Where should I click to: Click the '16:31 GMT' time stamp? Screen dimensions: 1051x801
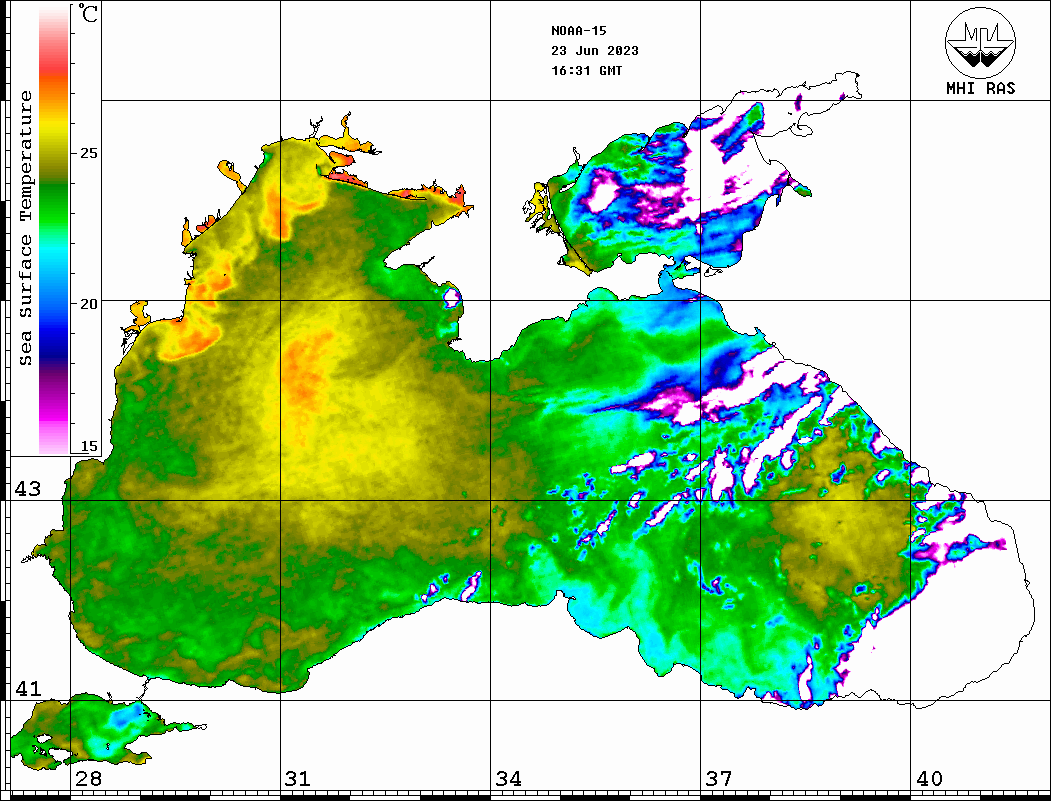tap(587, 70)
